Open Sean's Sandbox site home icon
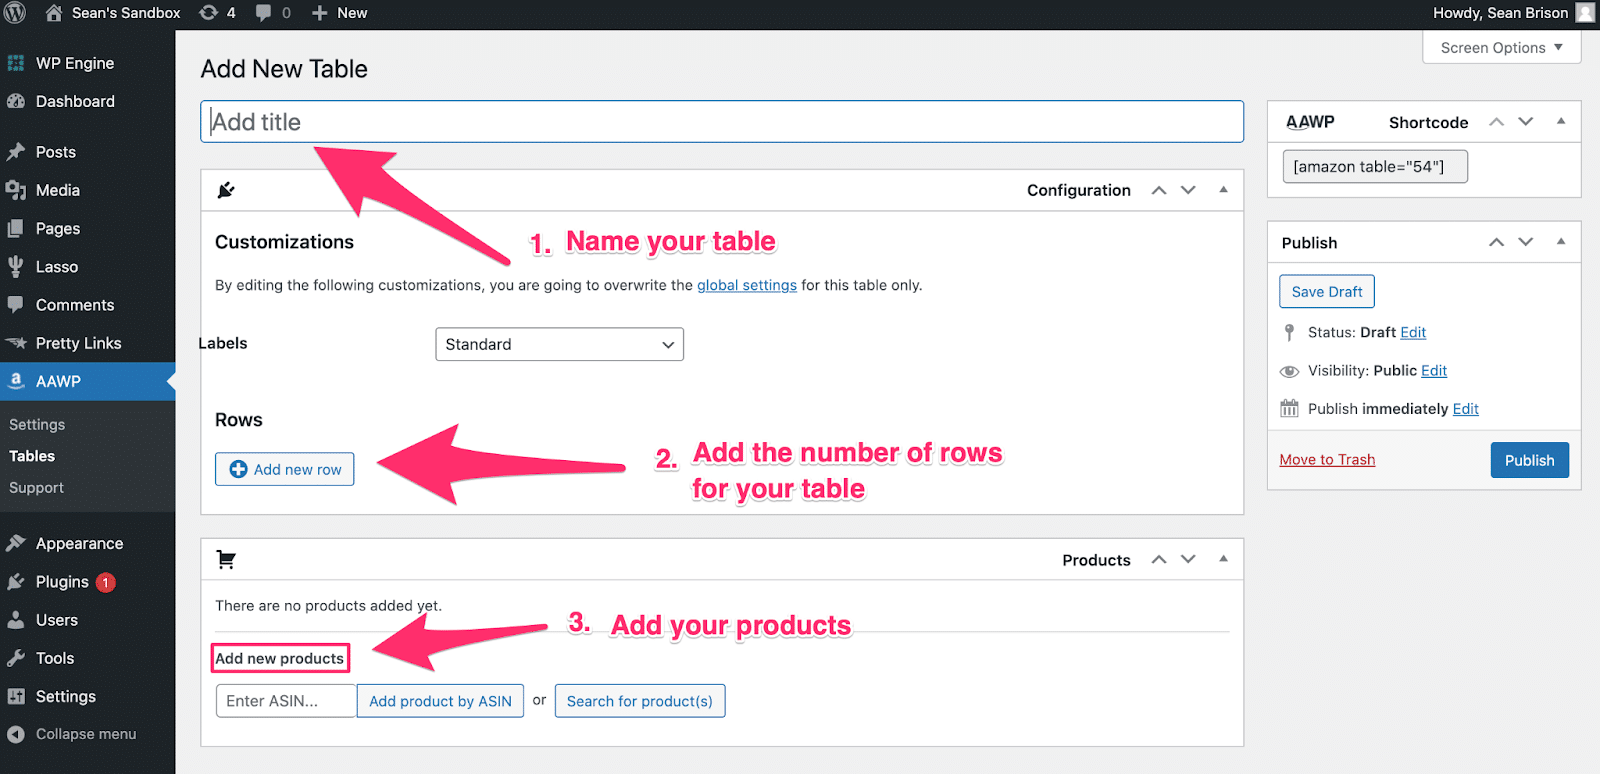The image size is (1600, 774). pyautogui.click(x=54, y=13)
